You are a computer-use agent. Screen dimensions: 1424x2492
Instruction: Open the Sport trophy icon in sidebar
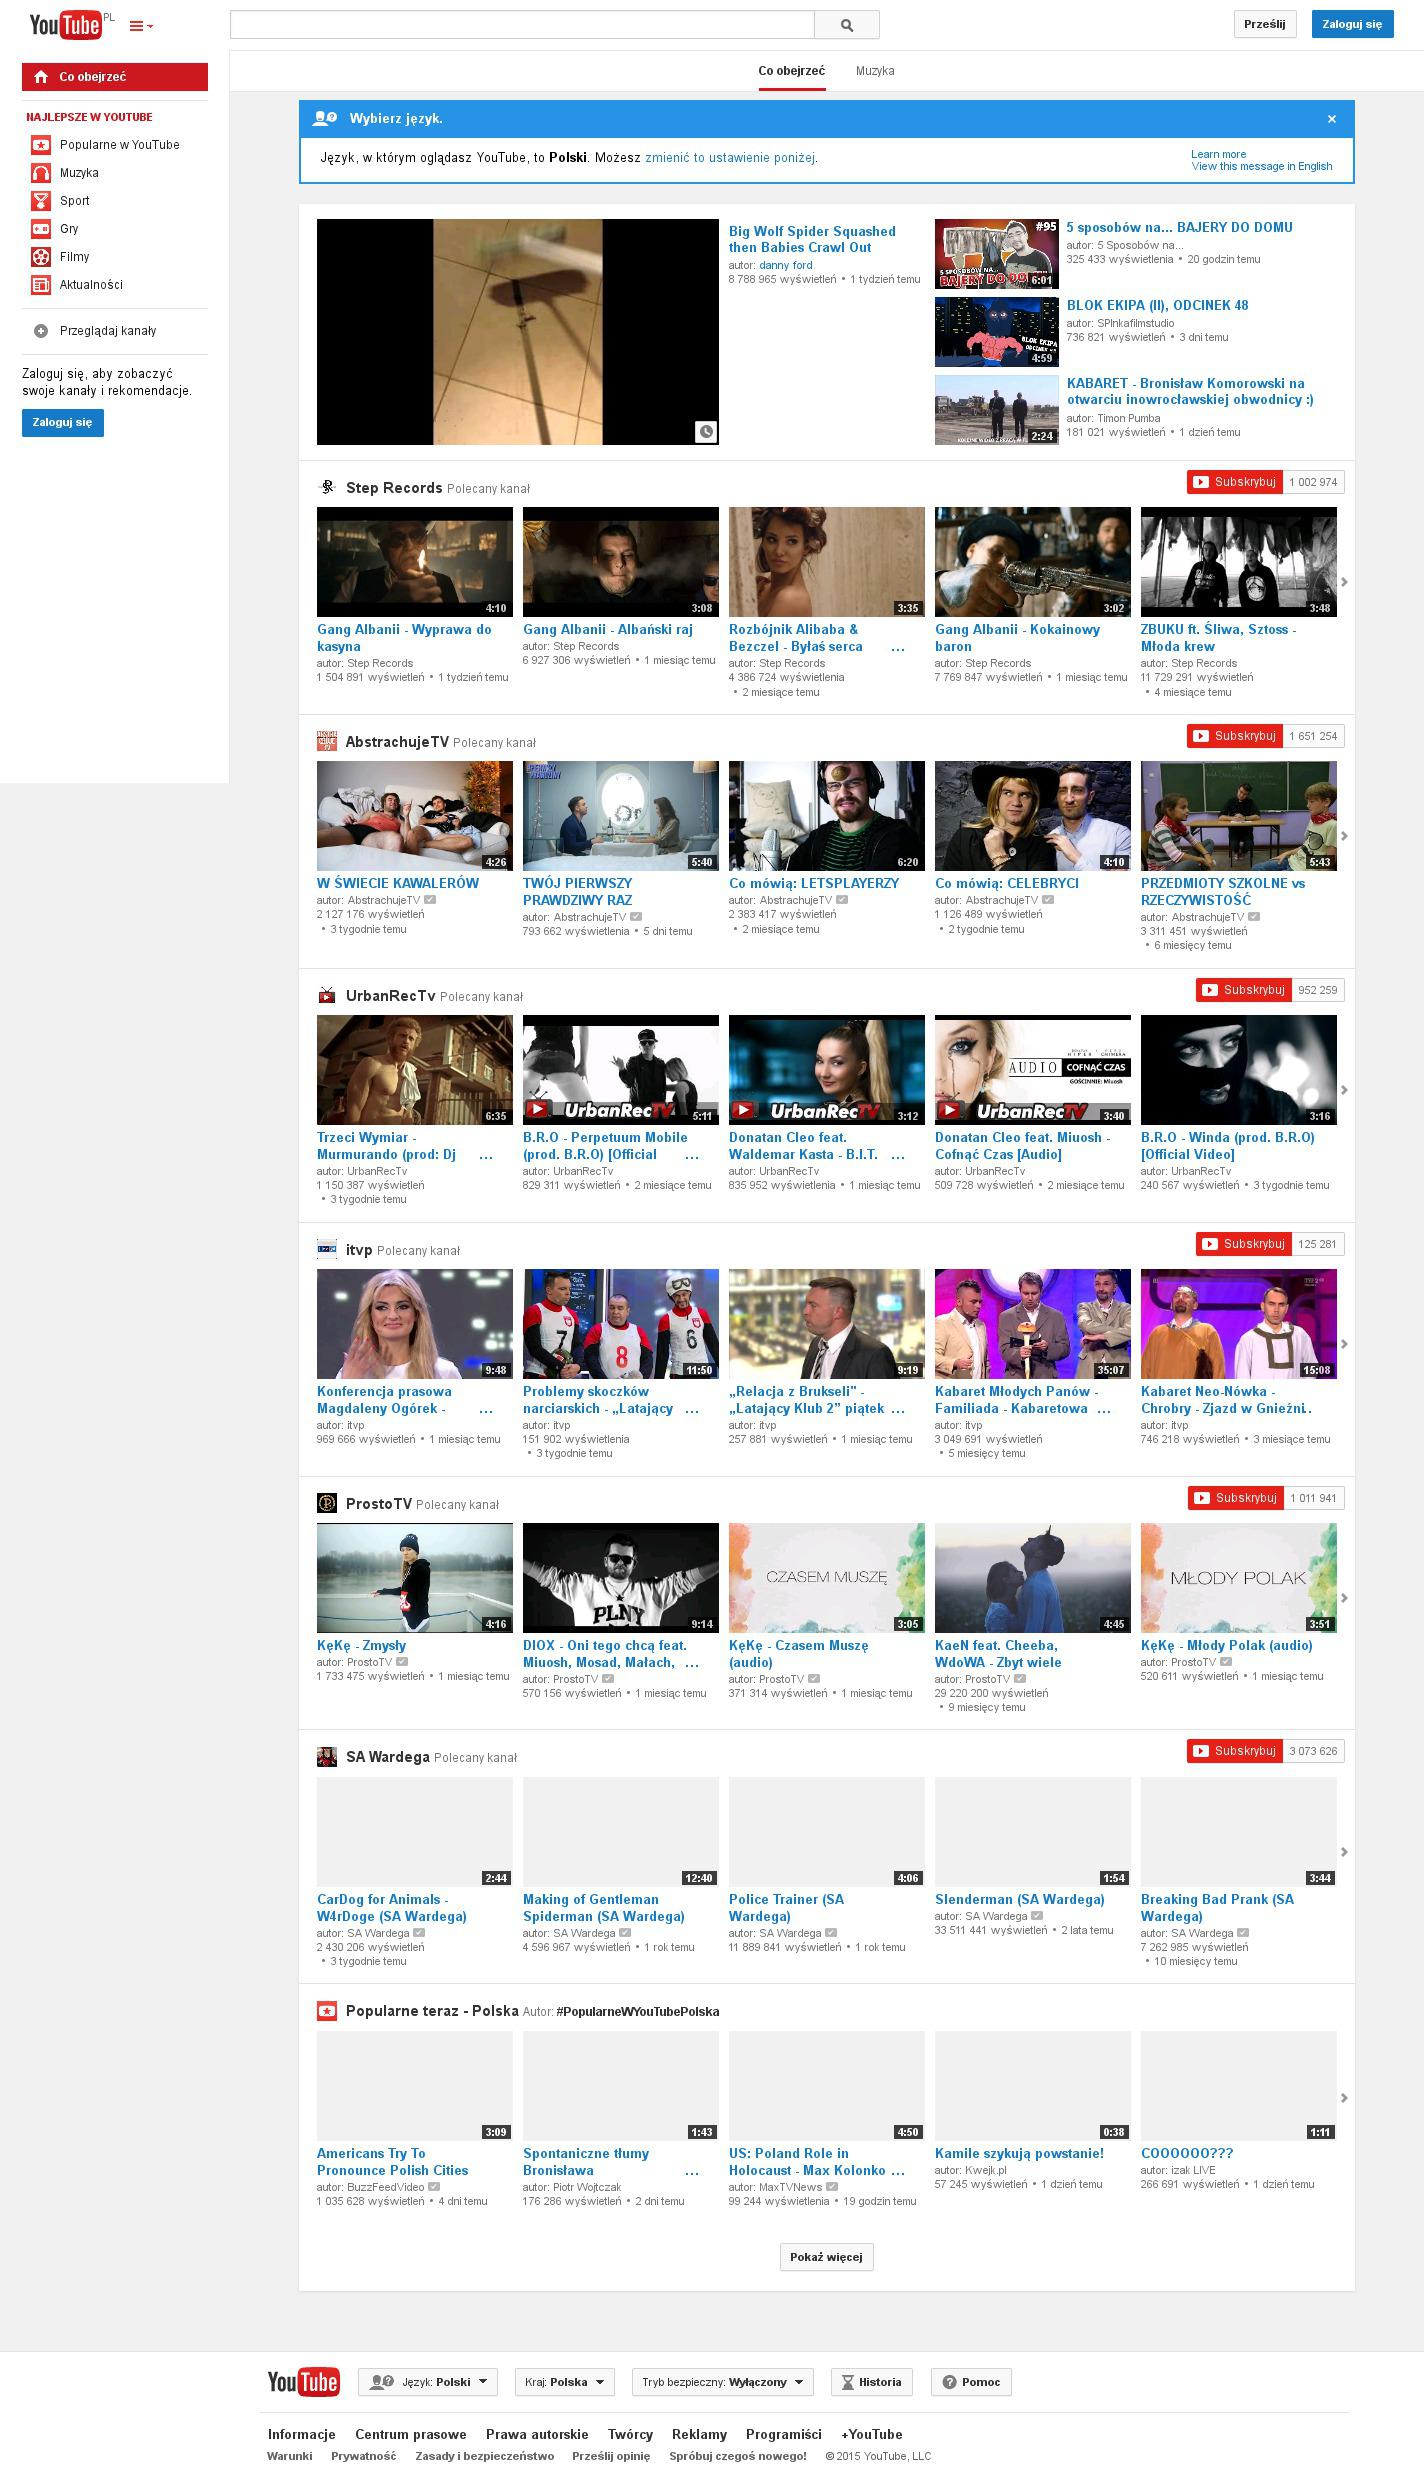click(x=41, y=201)
